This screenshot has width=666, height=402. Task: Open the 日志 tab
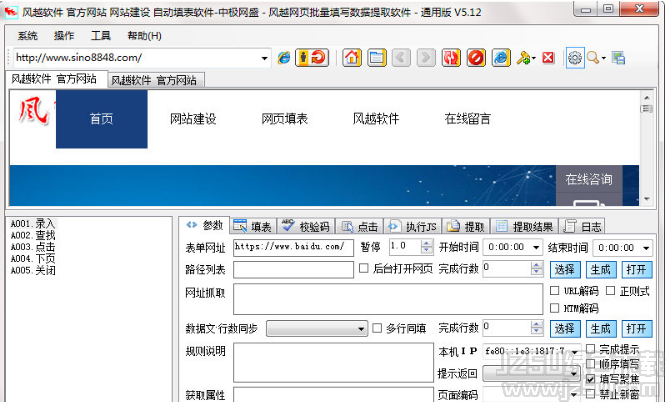(582, 226)
